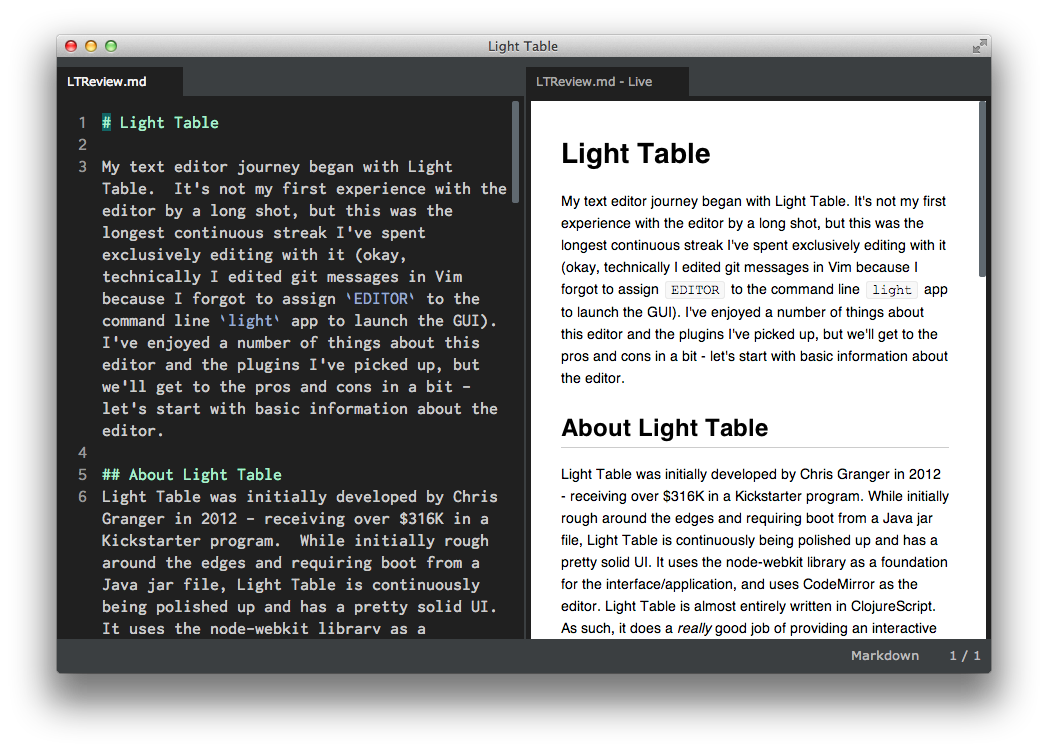Click the live preview's vertical scrollbar thumb
The image size is (1048, 752).
point(982,190)
